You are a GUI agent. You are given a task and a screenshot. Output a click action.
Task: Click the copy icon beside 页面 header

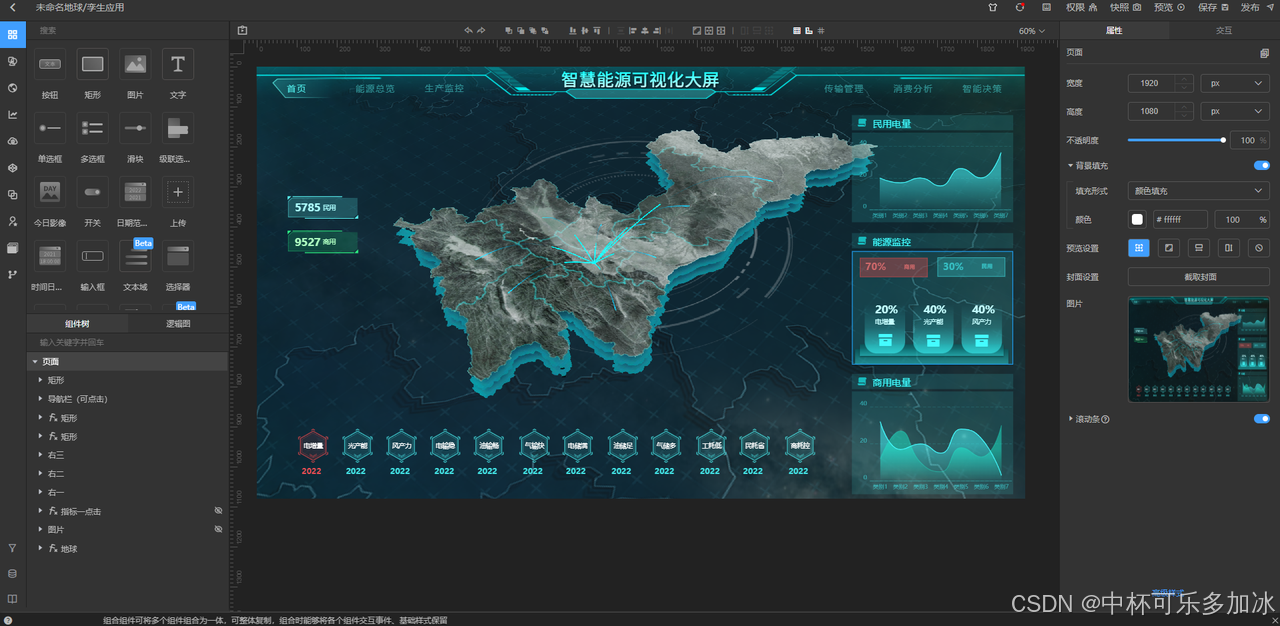(x=1265, y=53)
